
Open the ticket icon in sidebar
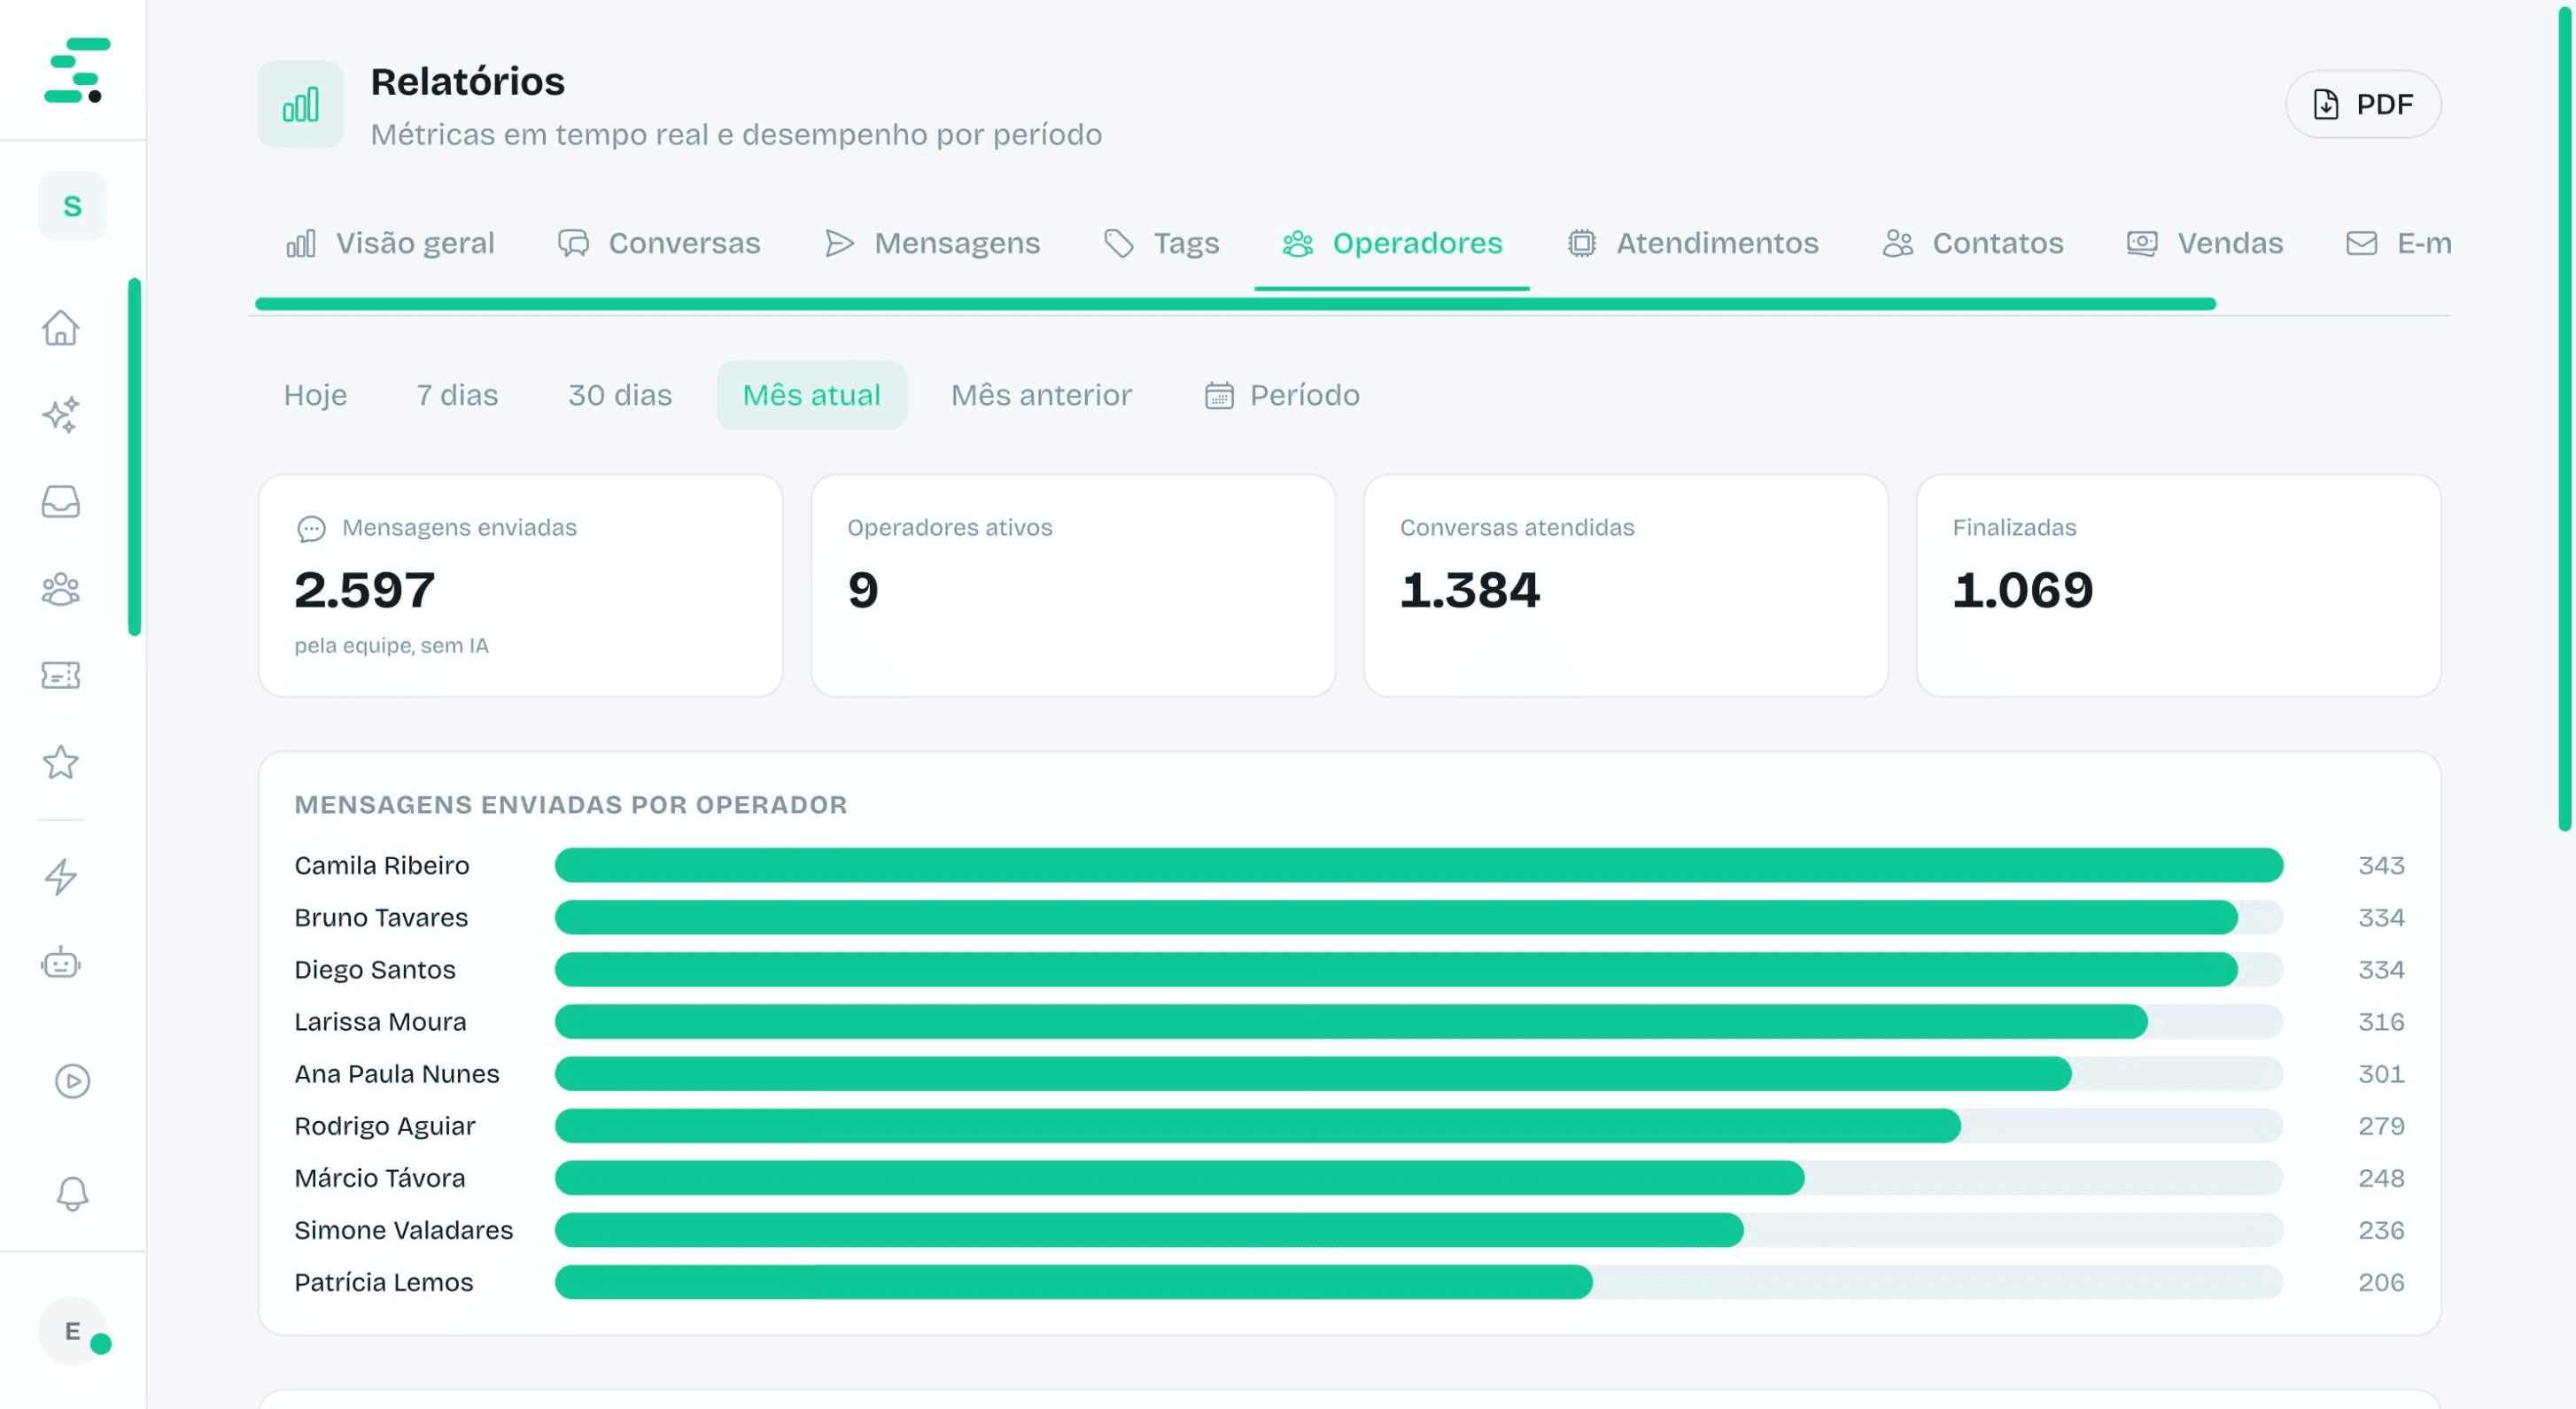click(61, 676)
